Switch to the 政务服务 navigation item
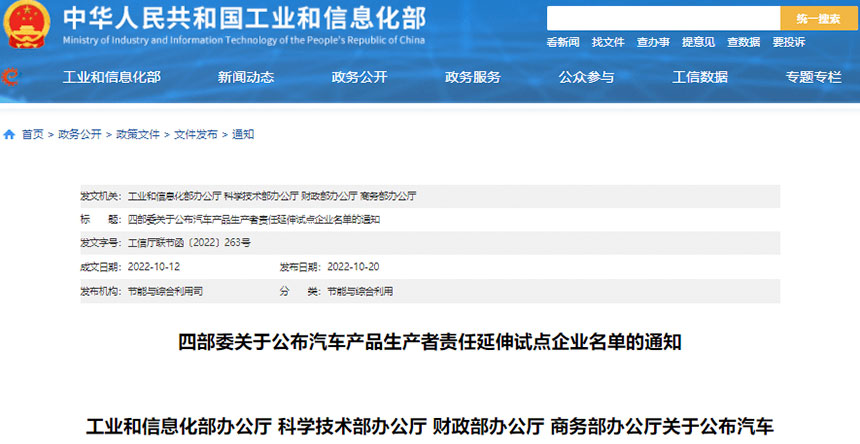 473,77
